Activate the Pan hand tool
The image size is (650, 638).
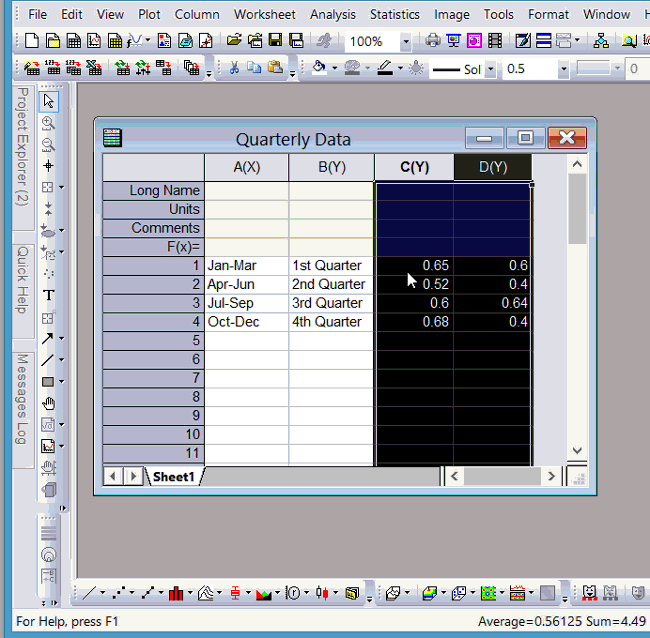(49, 404)
